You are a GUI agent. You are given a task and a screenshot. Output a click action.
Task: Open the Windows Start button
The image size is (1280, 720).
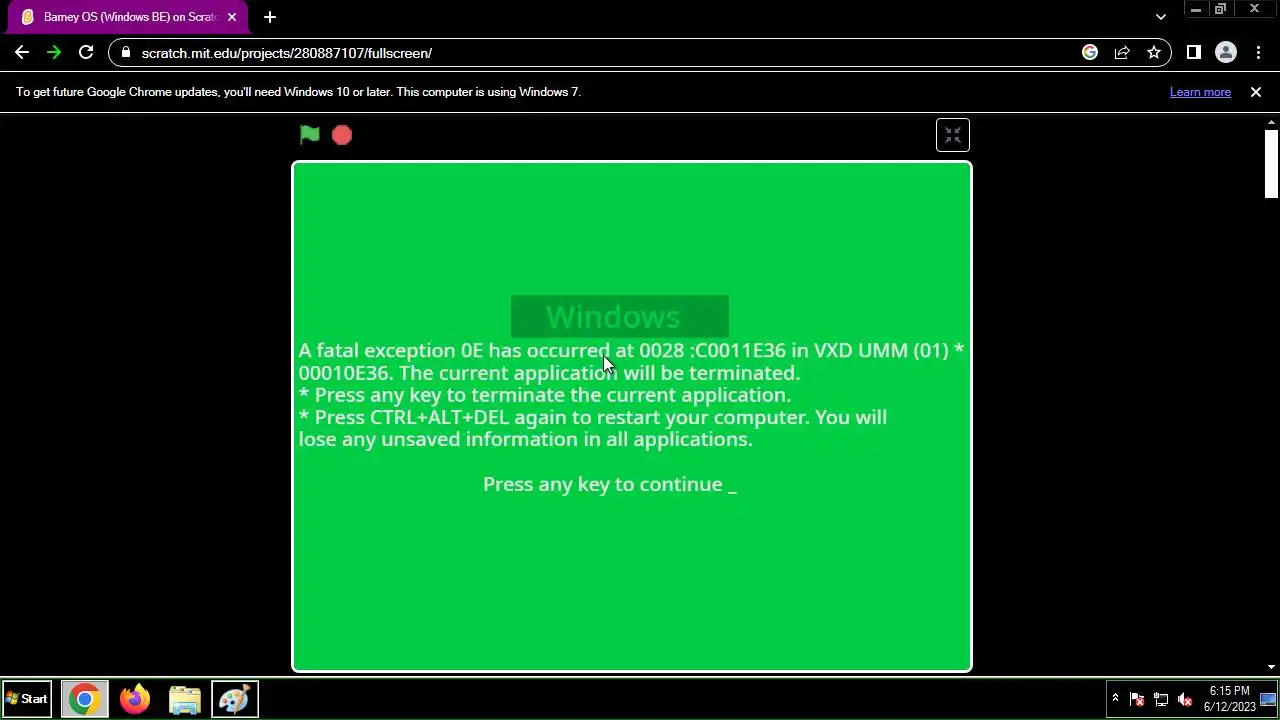click(27, 699)
